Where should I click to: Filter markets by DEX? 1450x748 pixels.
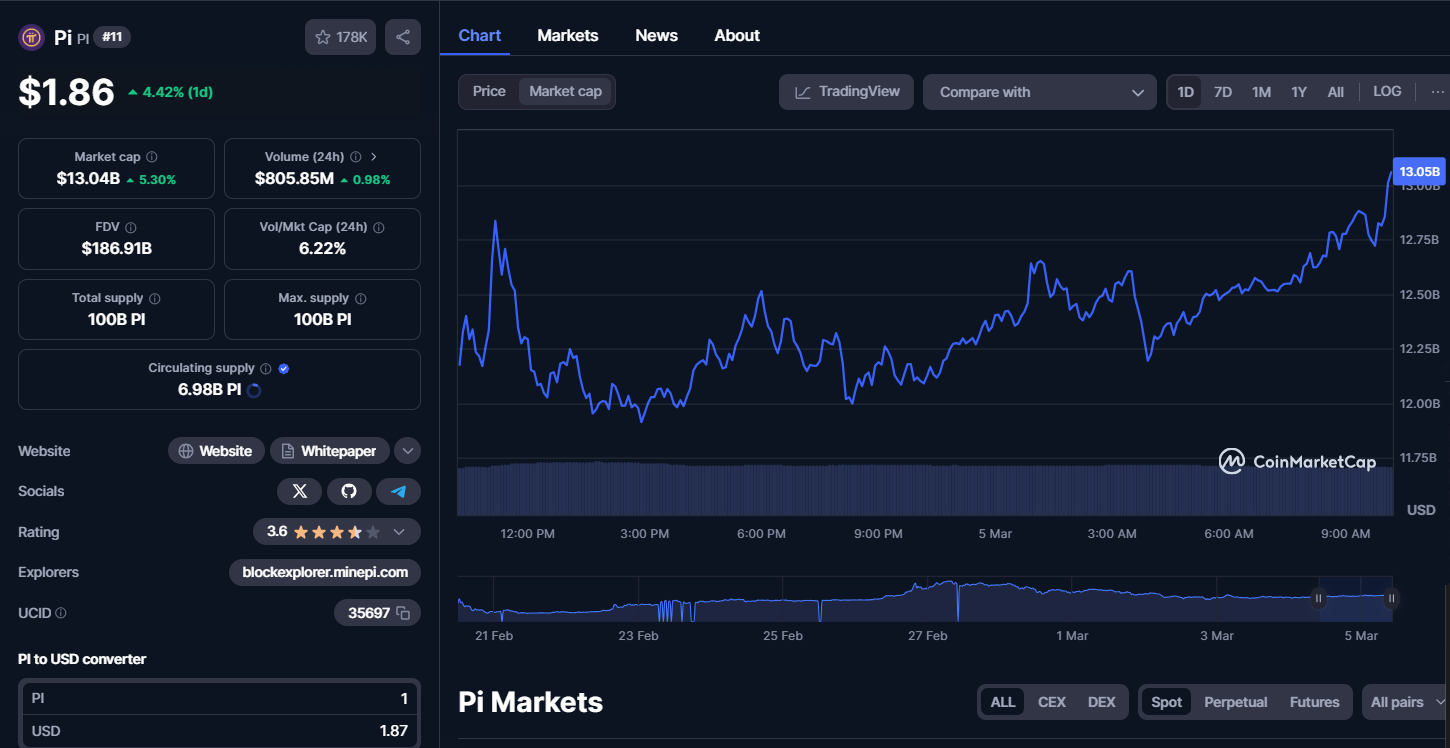tap(1102, 702)
